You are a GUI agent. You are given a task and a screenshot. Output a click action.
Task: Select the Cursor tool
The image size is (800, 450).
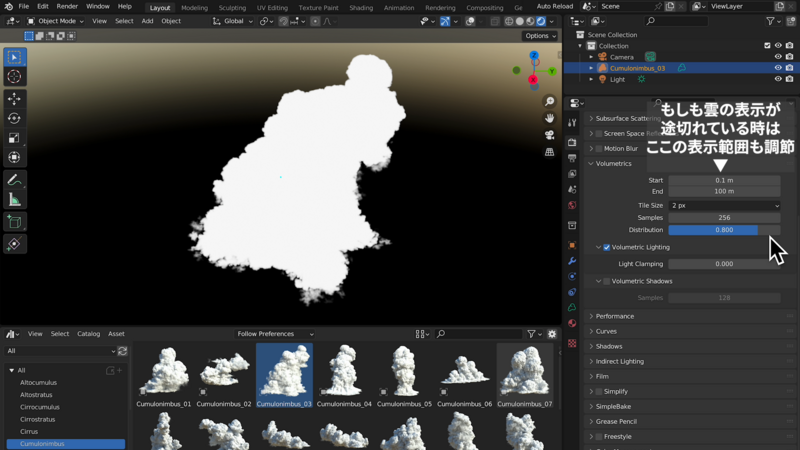click(x=14, y=77)
